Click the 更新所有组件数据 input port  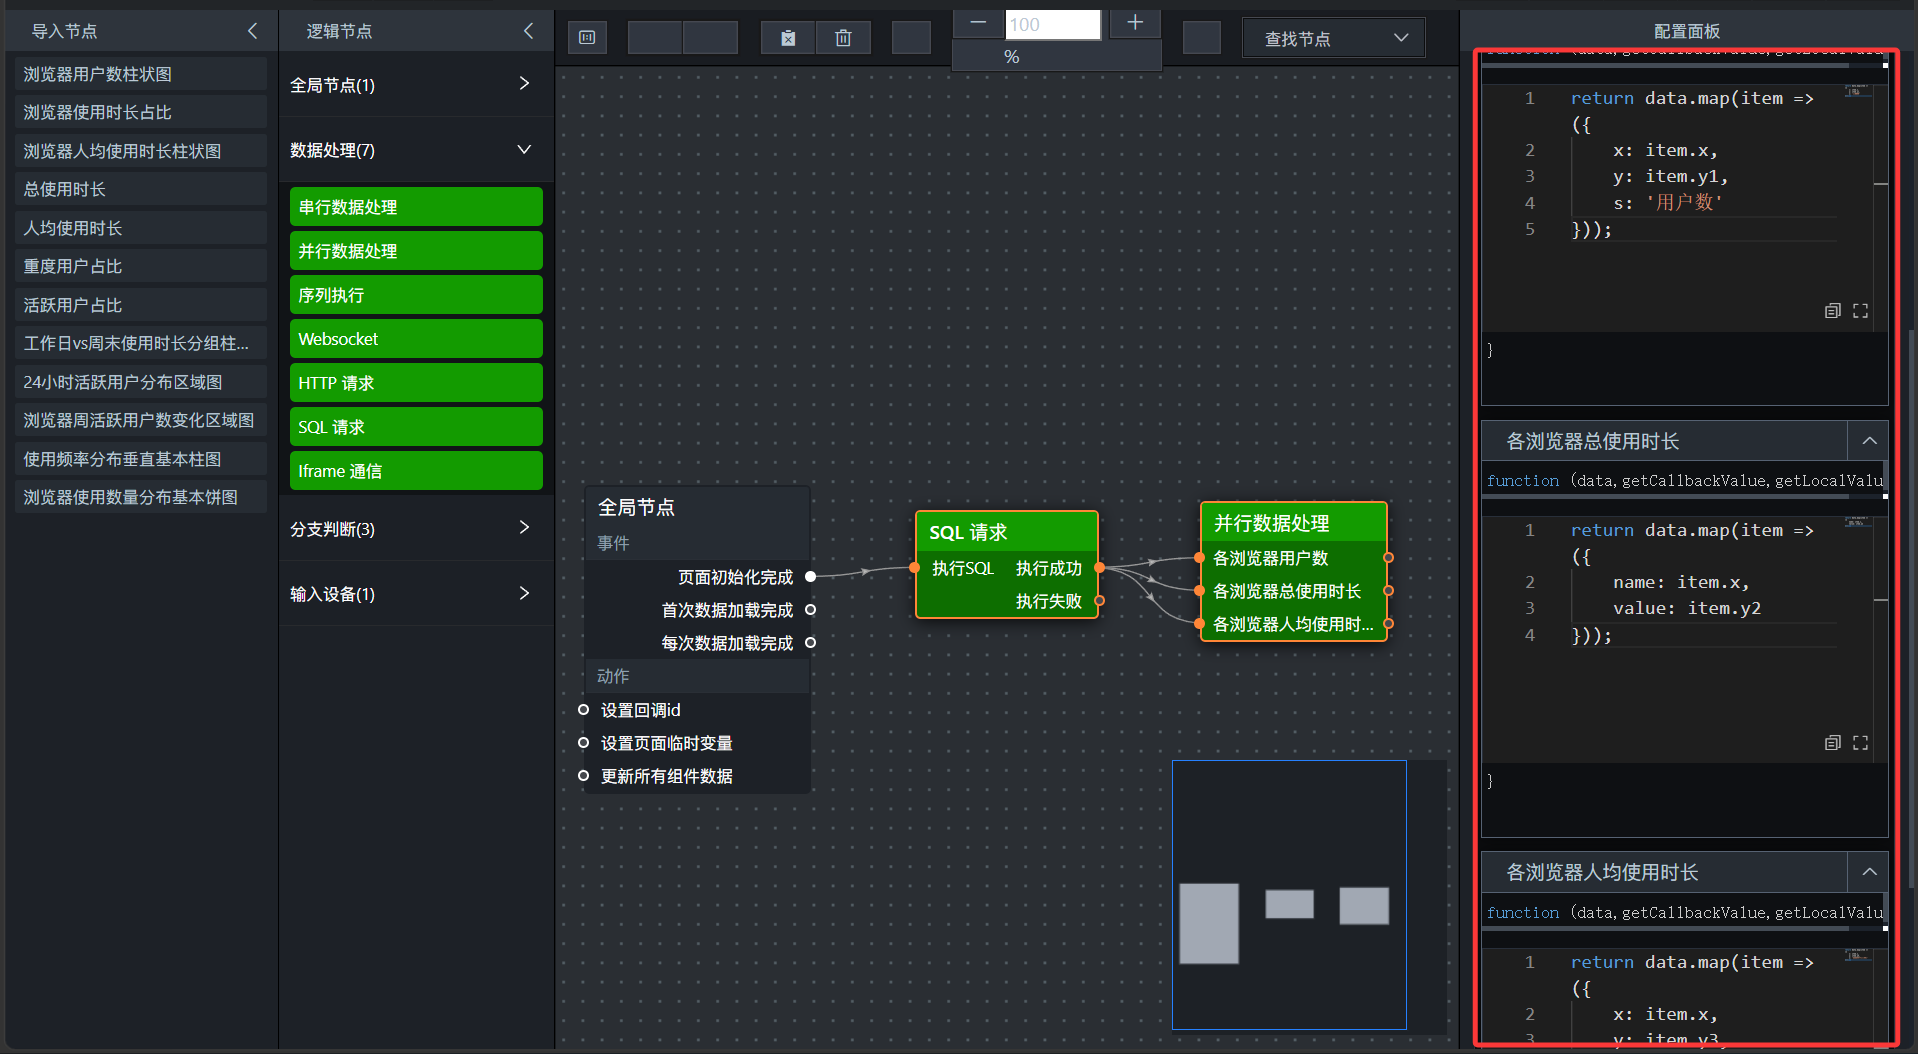coord(583,775)
